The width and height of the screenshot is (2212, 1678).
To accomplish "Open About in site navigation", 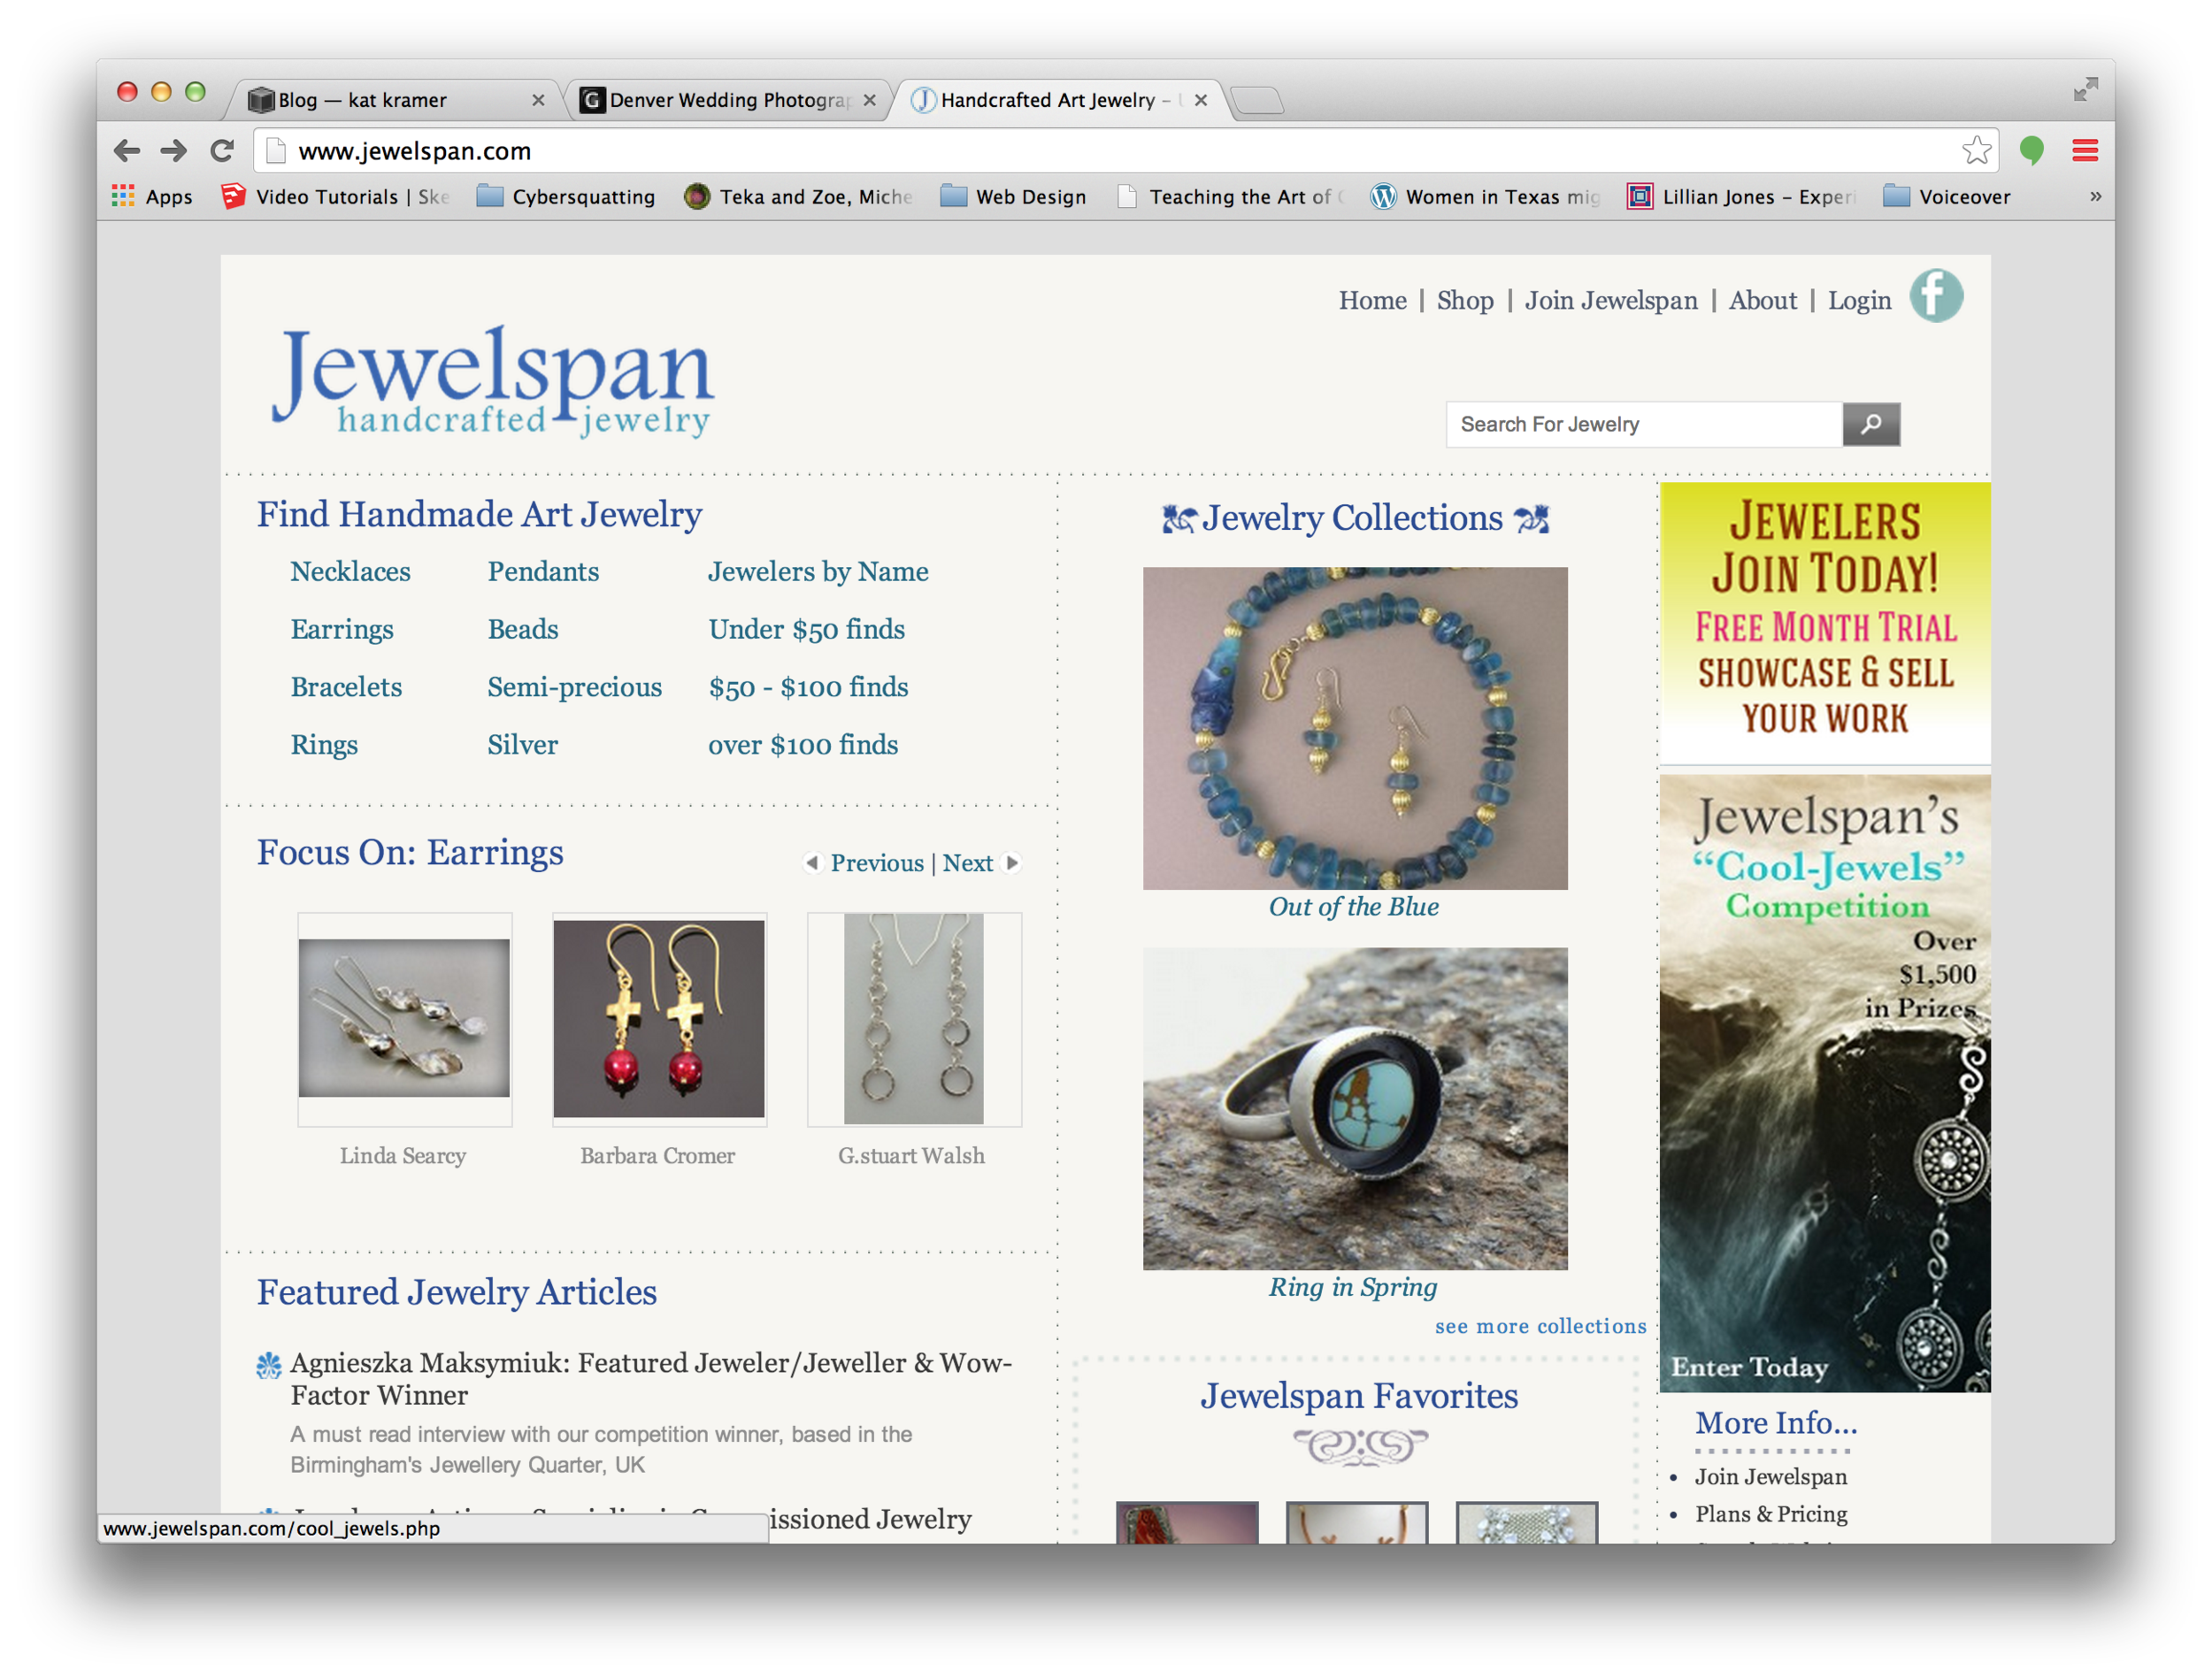I will click(1762, 300).
